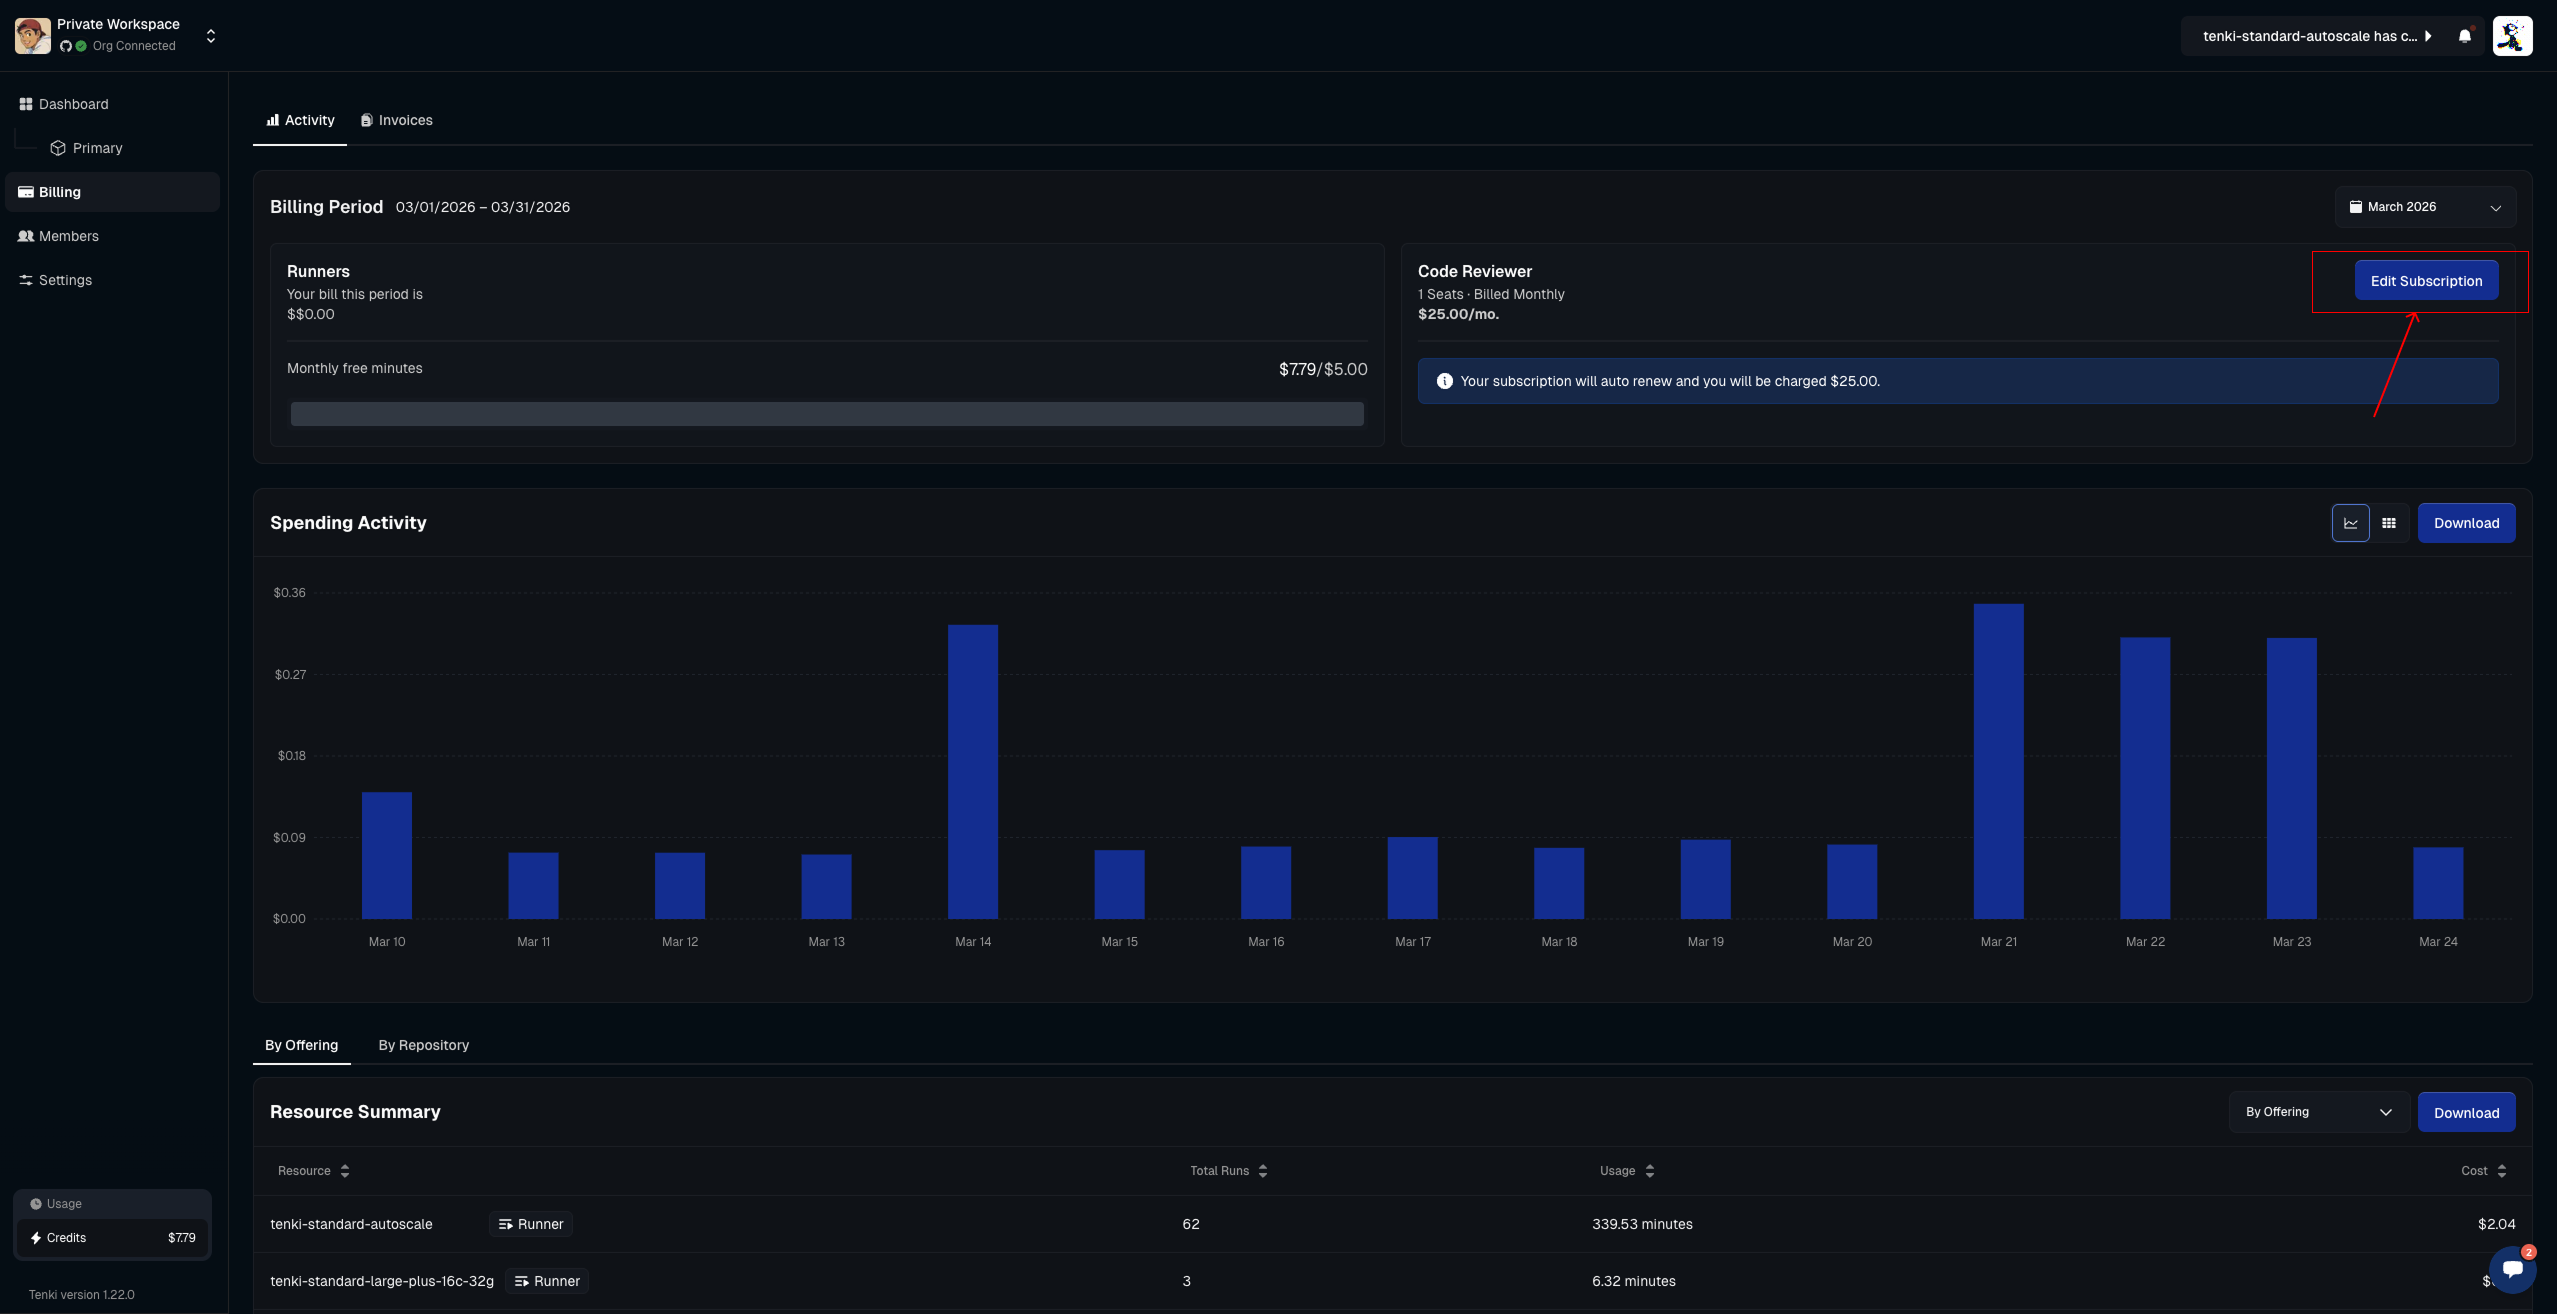2557x1314 pixels.
Task: Switch to the Invoices tab
Action: coord(397,120)
